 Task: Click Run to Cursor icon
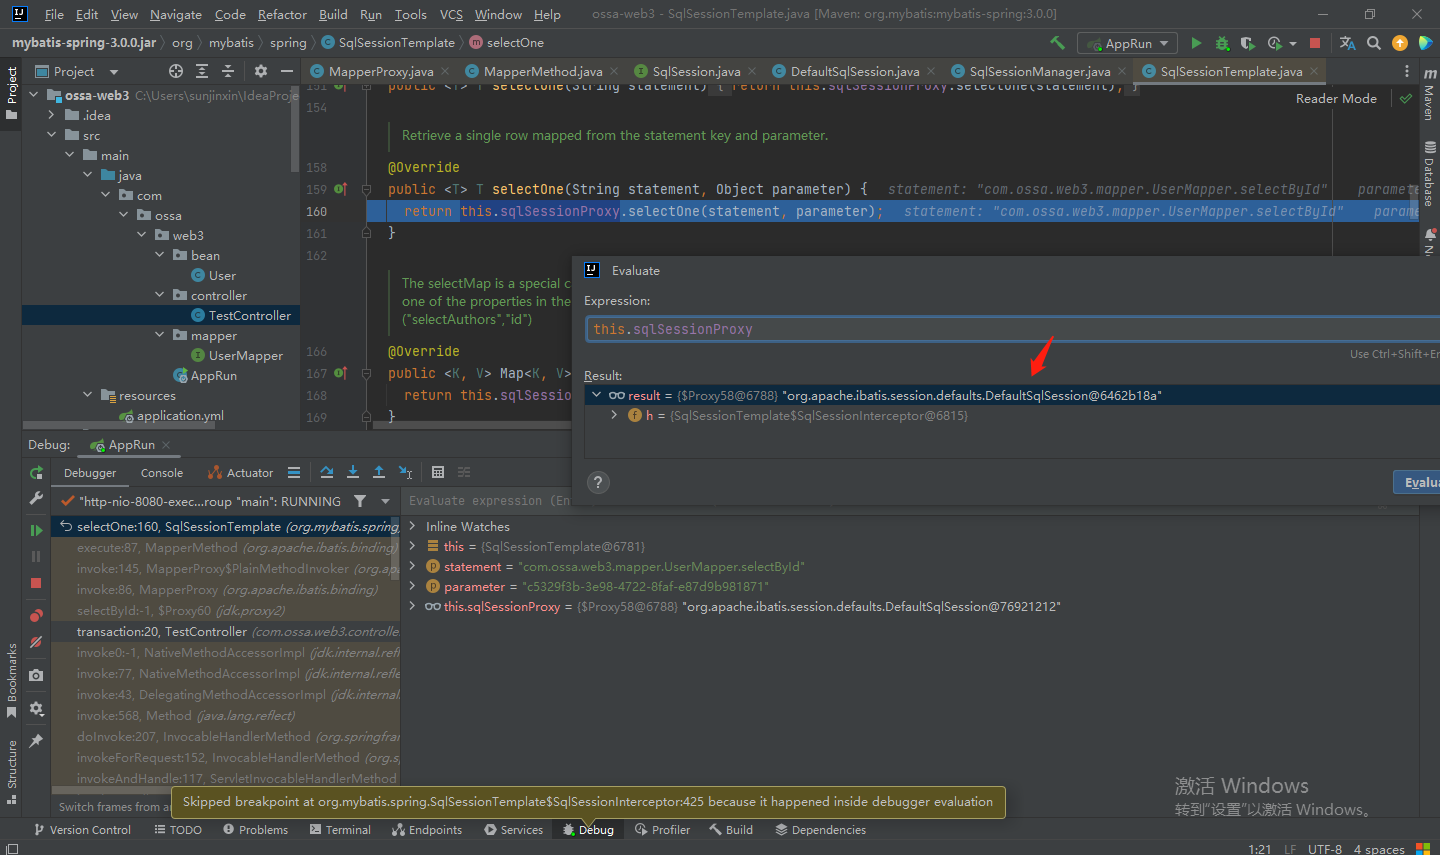coord(405,472)
